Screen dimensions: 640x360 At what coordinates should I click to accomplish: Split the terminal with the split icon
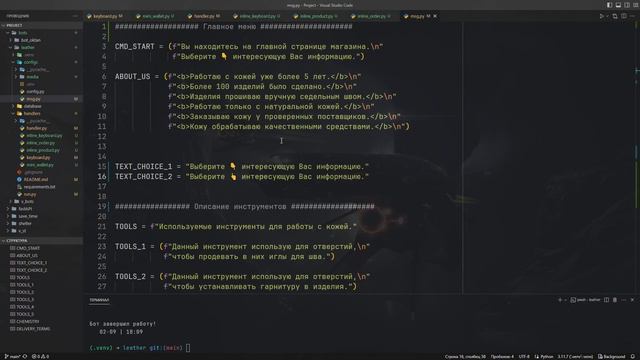pyautogui.click(x=607, y=300)
